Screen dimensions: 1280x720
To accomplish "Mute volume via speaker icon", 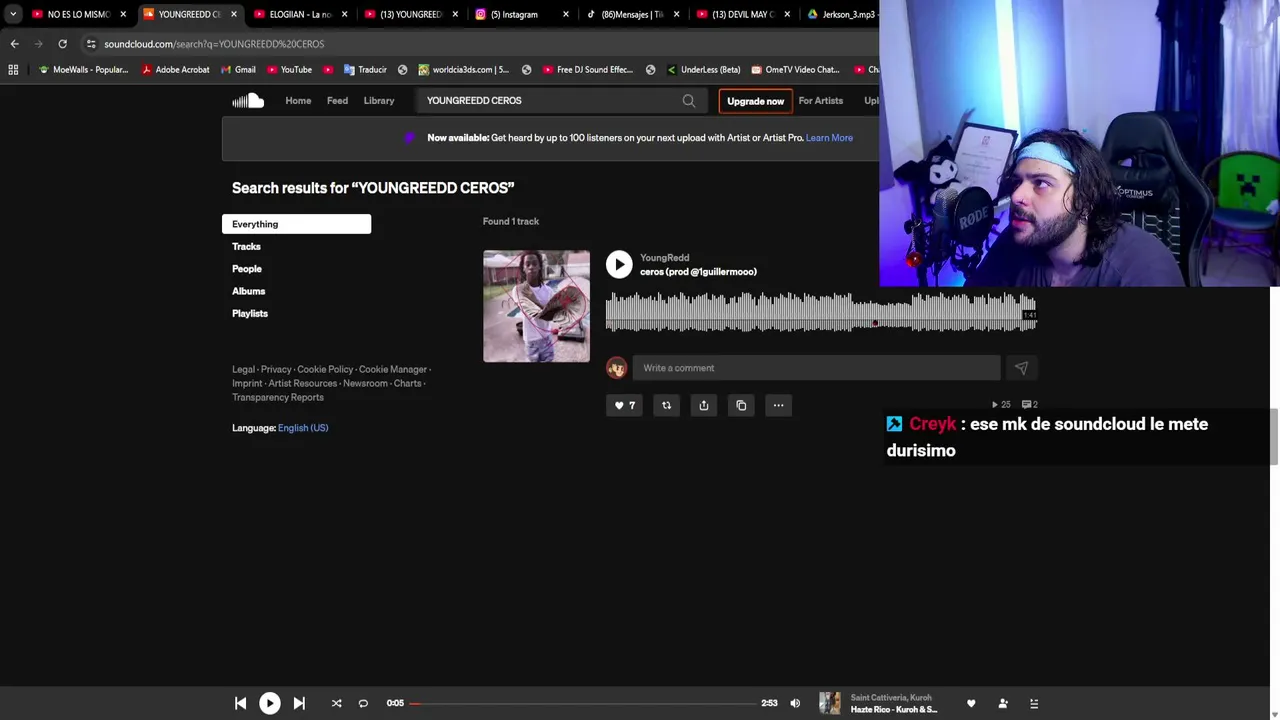I will pos(795,703).
